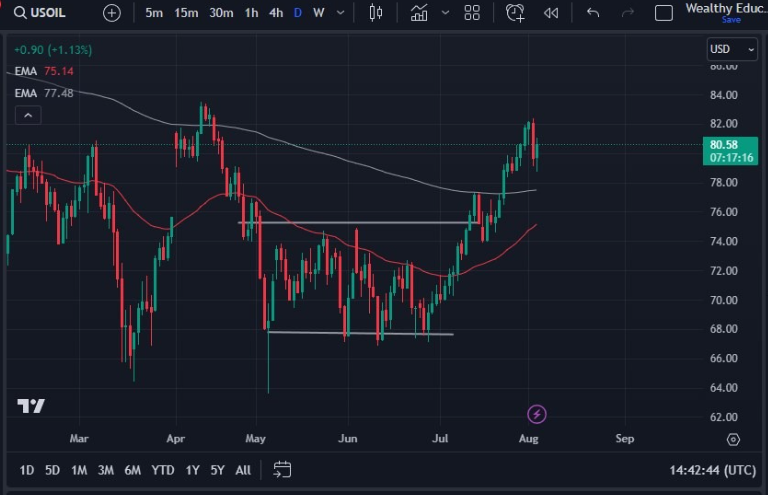Click the add symbol plus icon

[112, 13]
